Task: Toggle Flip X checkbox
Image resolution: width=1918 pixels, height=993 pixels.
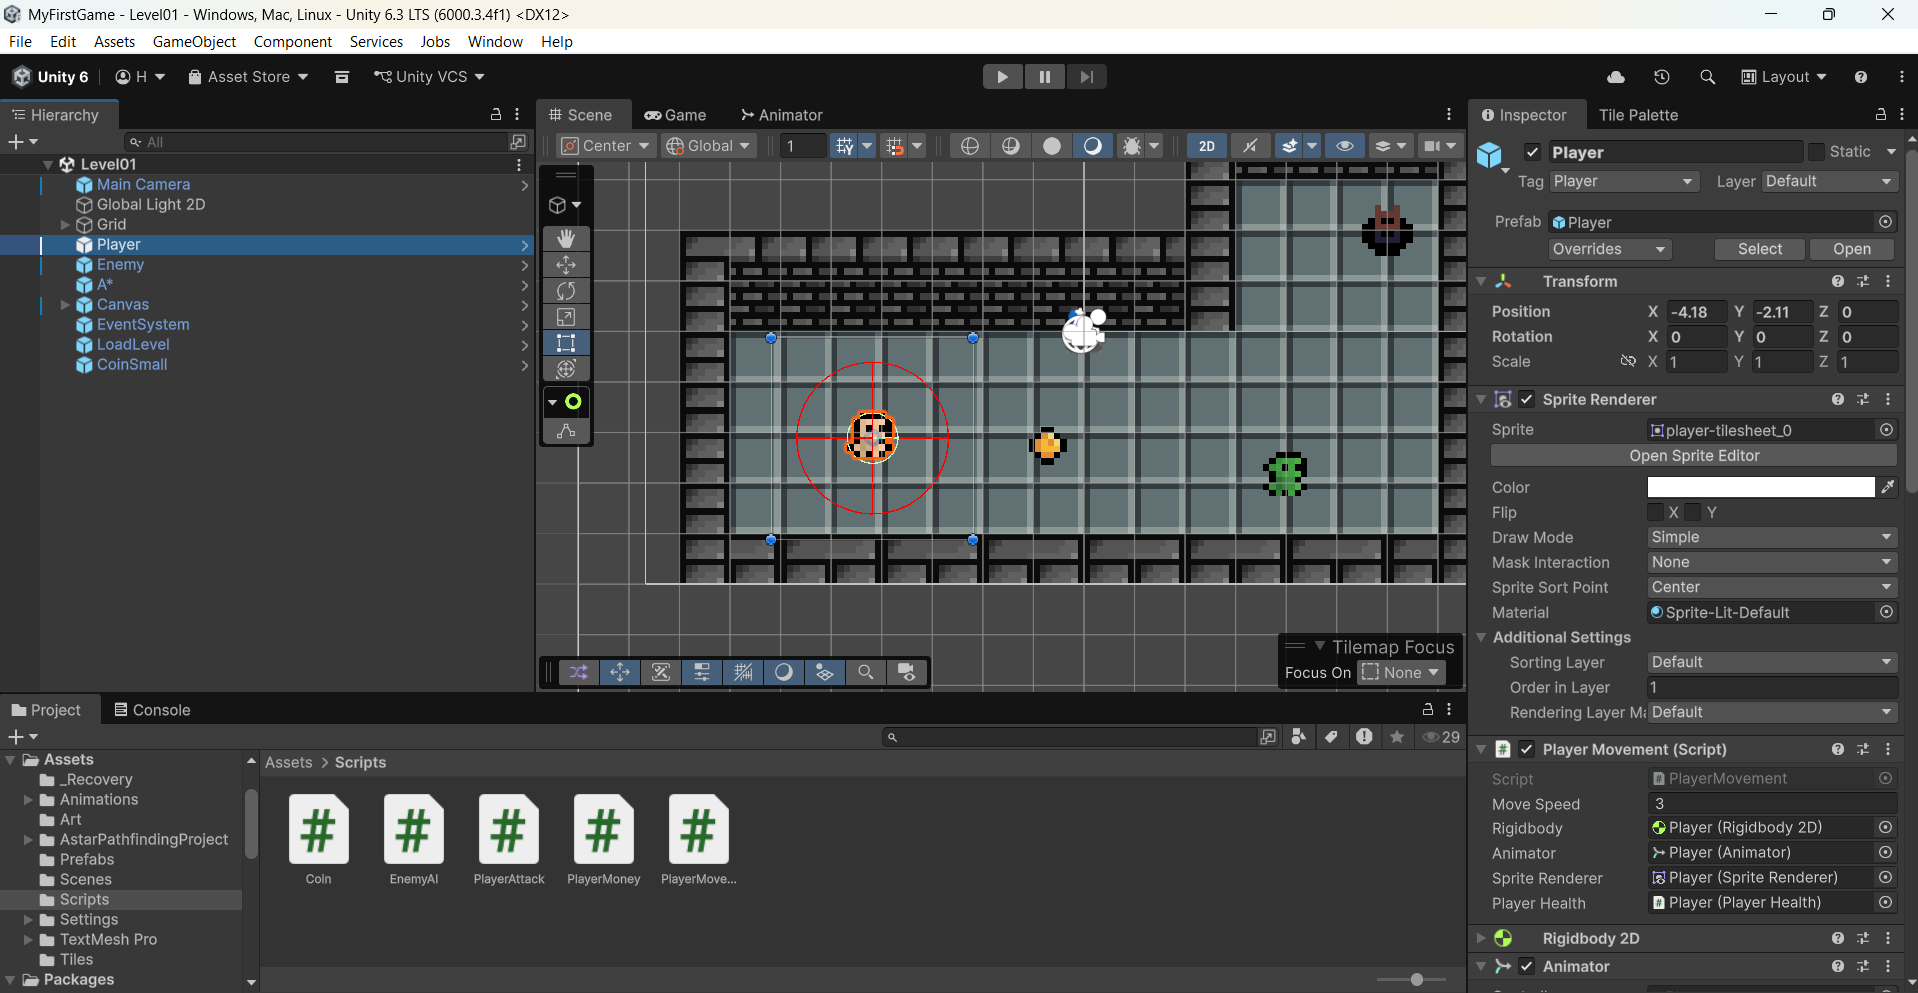Action: coord(1656,512)
